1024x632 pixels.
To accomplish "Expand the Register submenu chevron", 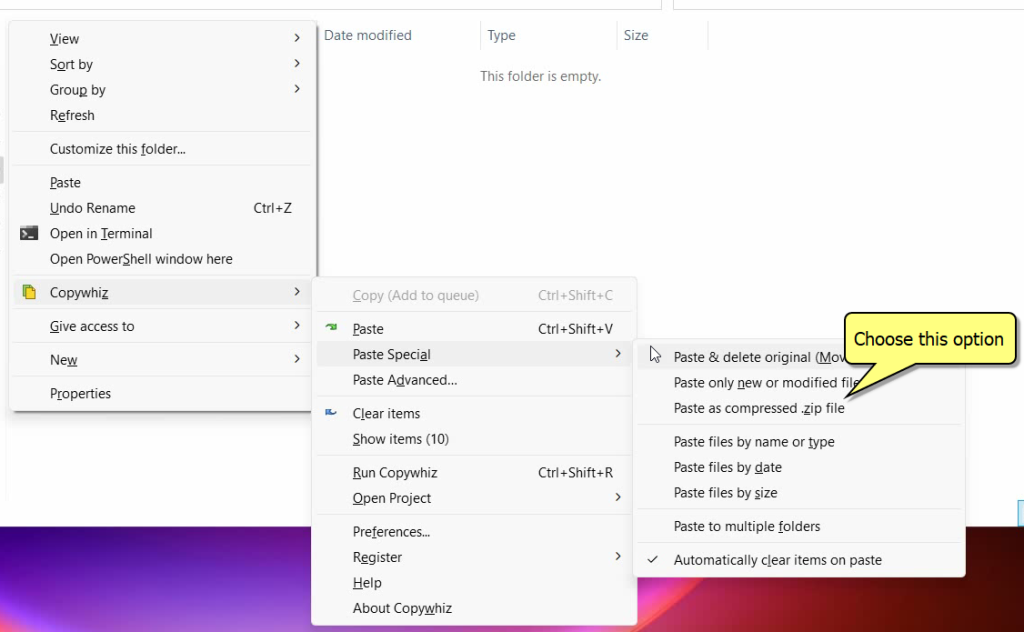I will click(x=619, y=557).
